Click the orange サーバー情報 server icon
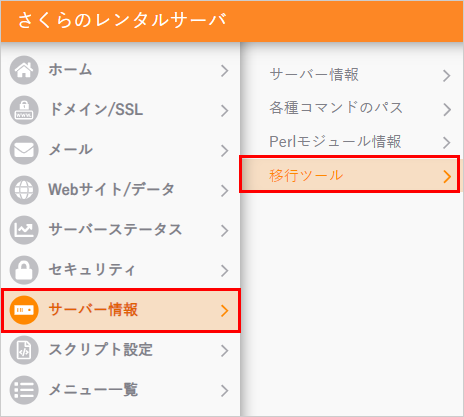 [x=24, y=310]
